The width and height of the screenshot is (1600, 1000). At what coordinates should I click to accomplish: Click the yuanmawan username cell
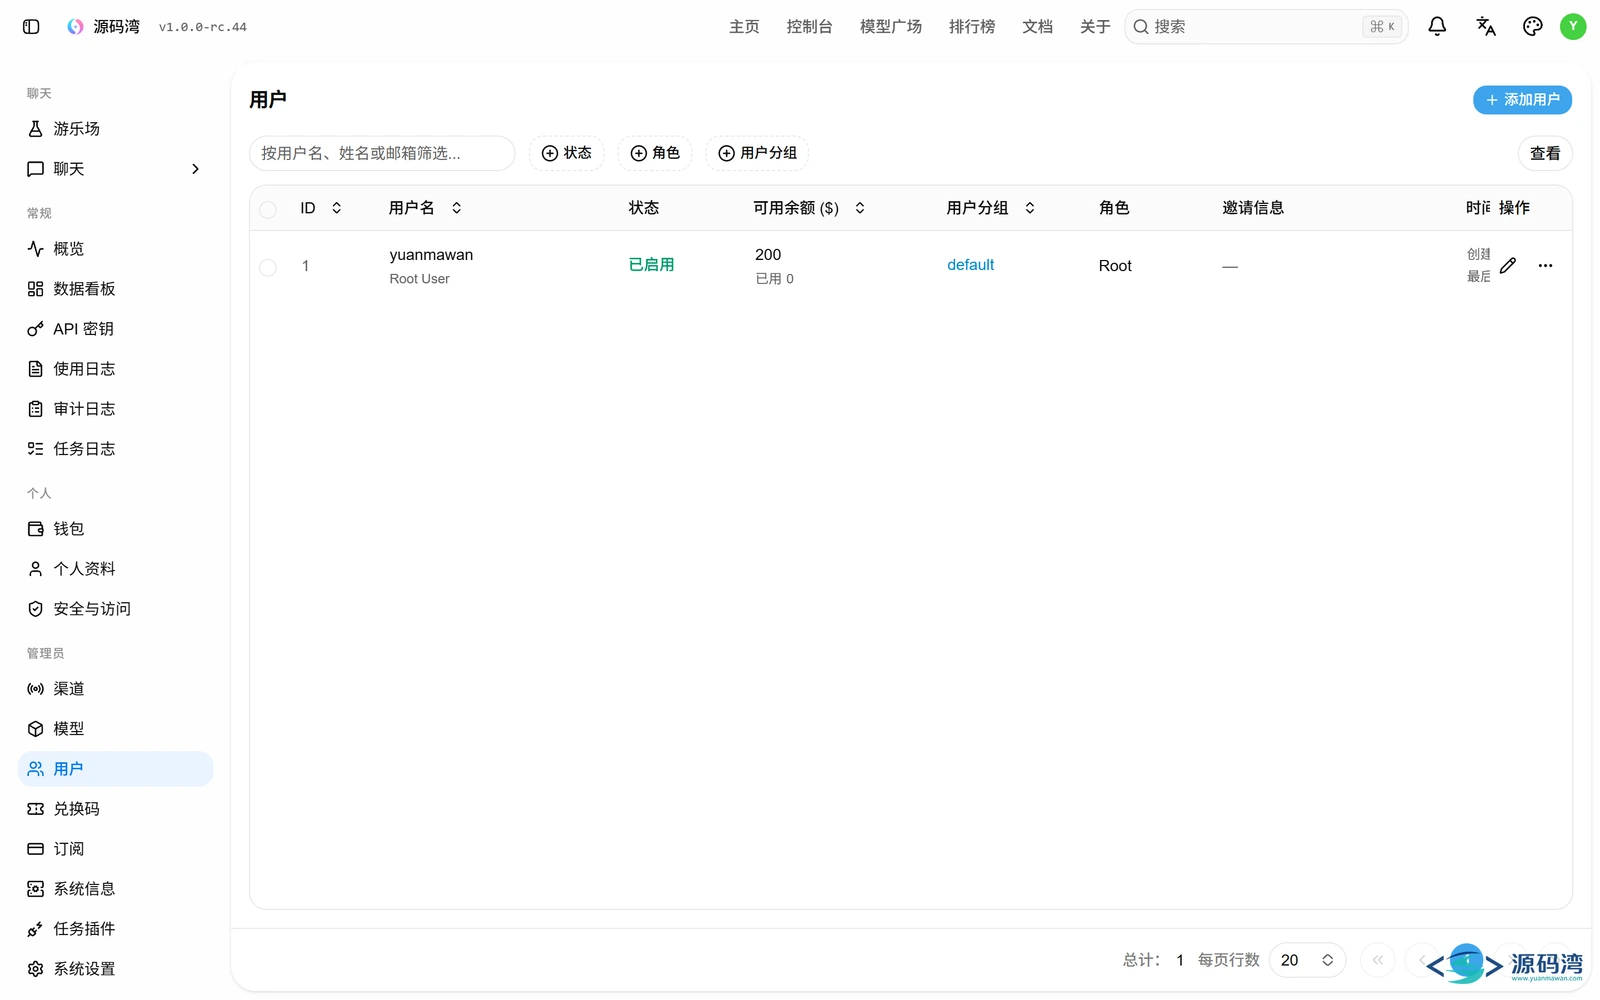pos(431,255)
